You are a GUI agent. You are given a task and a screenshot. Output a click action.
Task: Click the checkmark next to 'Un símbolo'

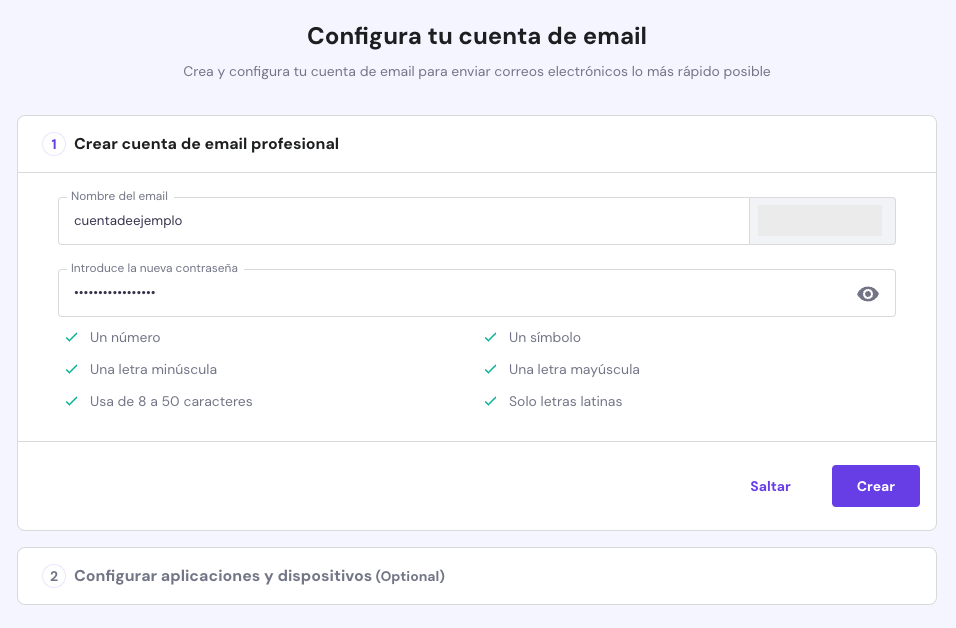(490, 337)
